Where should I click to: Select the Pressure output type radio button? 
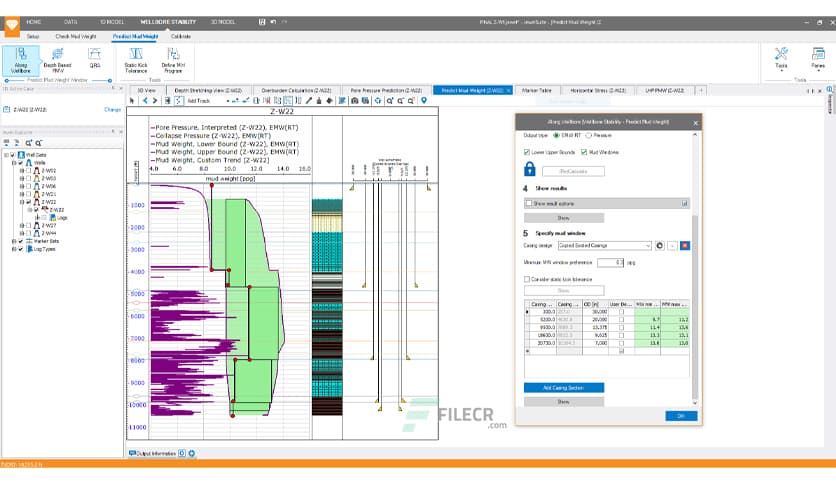(x=588, y=134)
